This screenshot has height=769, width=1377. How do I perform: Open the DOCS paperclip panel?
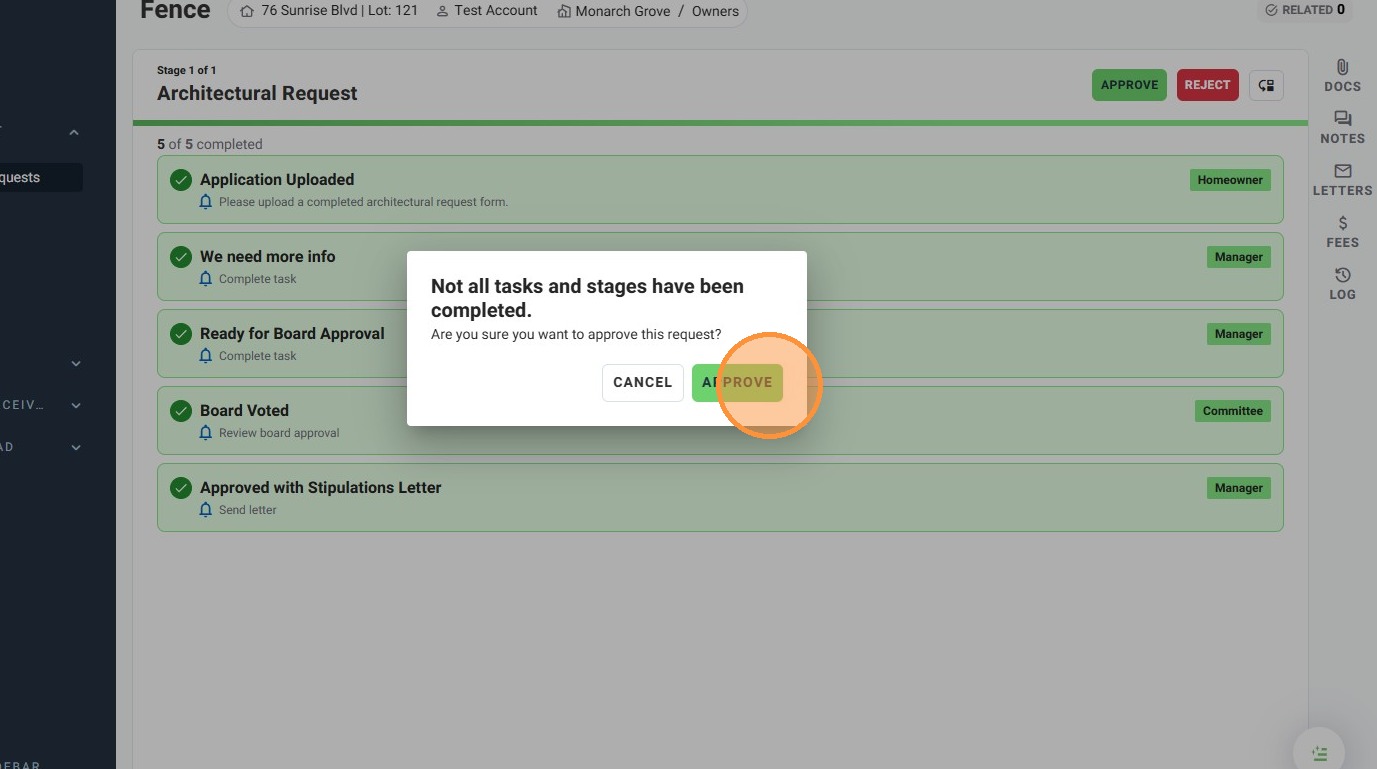coord(1342,75)
